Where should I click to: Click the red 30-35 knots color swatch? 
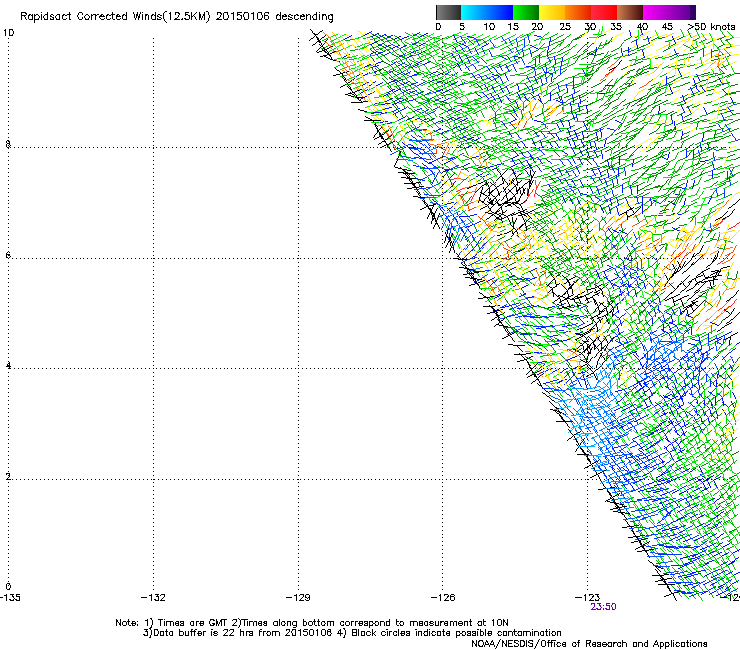(604, 12)
